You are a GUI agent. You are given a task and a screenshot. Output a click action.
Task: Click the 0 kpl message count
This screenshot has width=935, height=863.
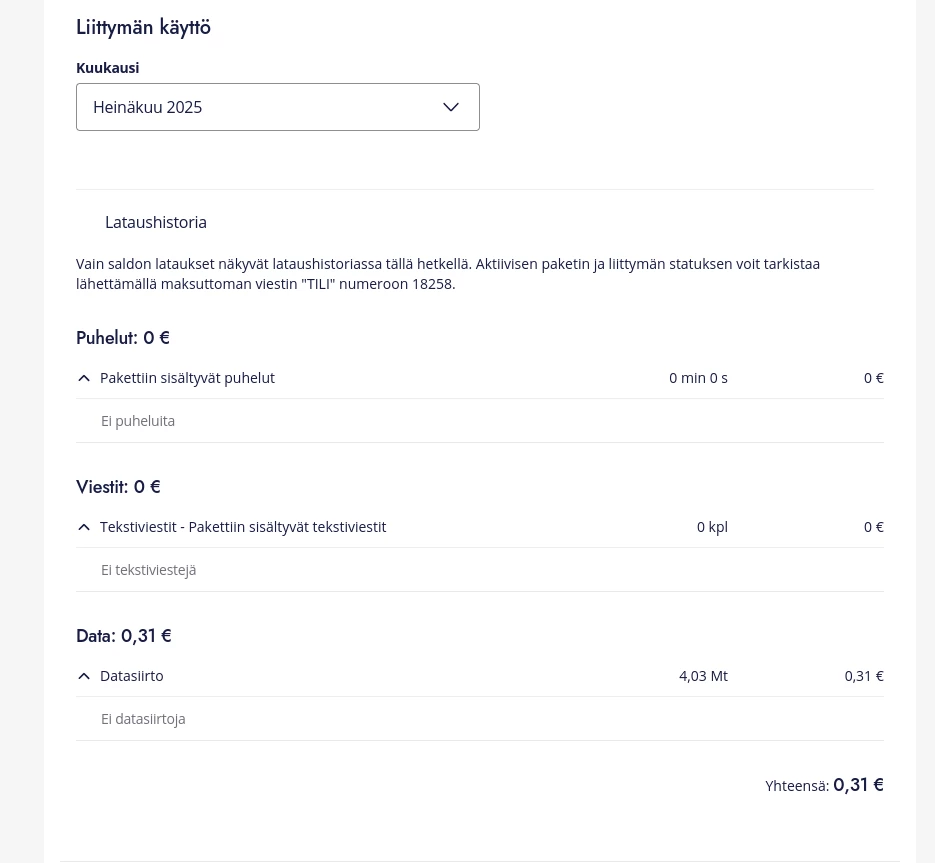[x=712, y=527]
